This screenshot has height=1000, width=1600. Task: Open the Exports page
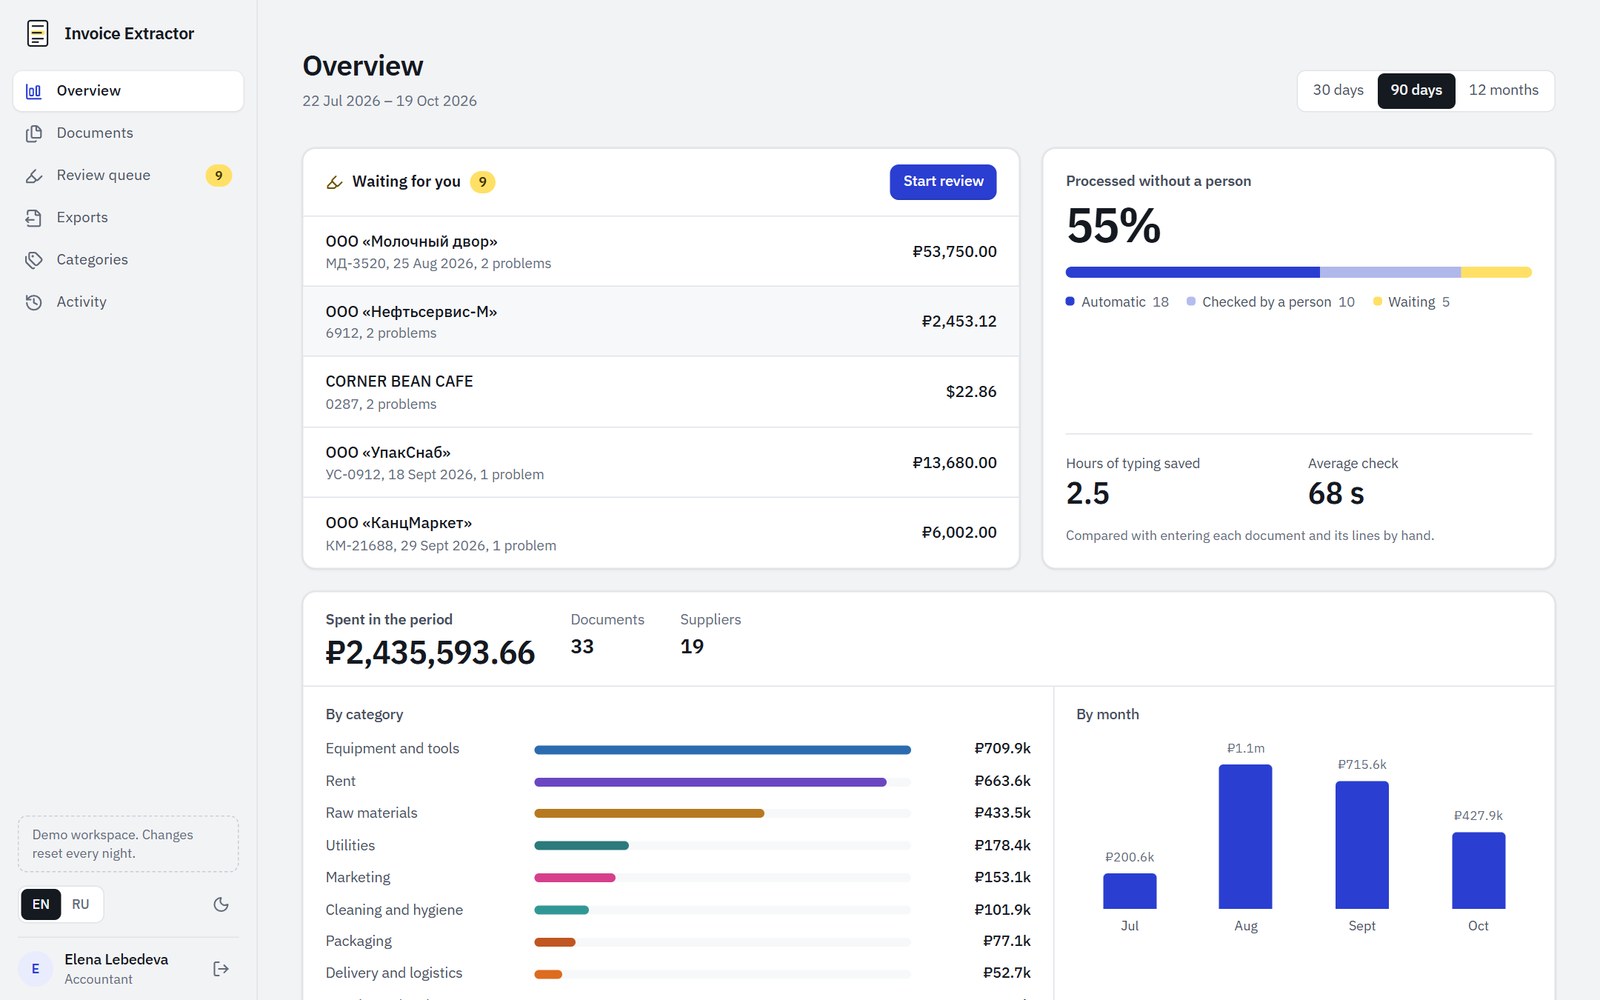[x=128, y=217]
